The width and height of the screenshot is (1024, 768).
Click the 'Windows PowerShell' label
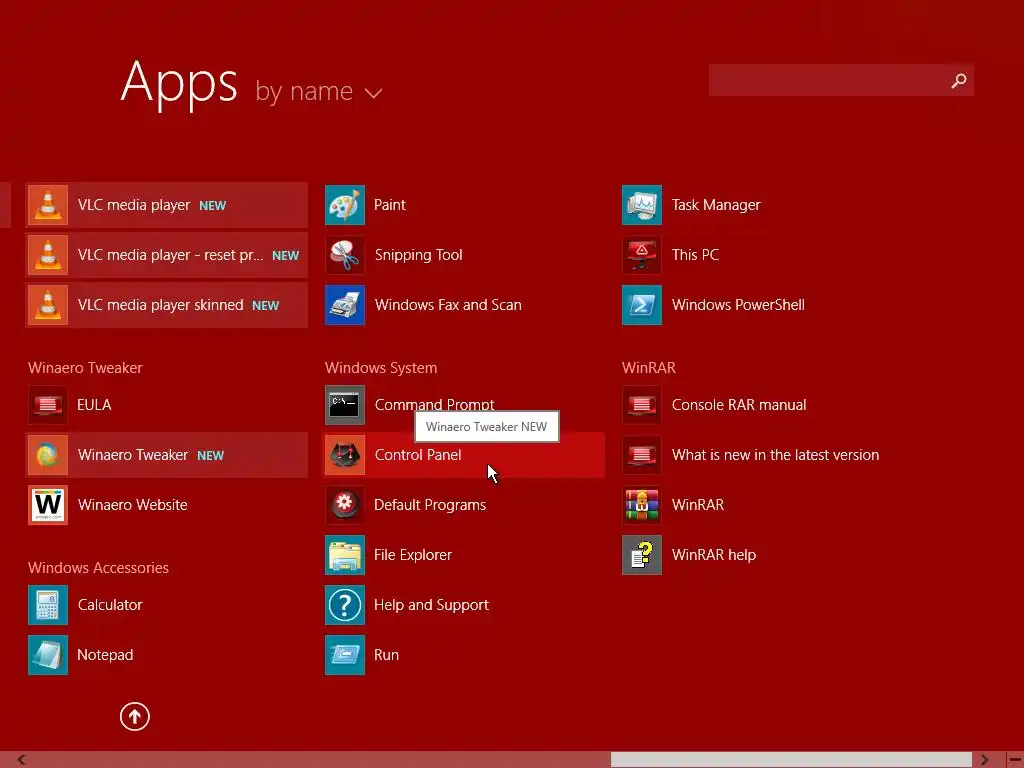738,305
